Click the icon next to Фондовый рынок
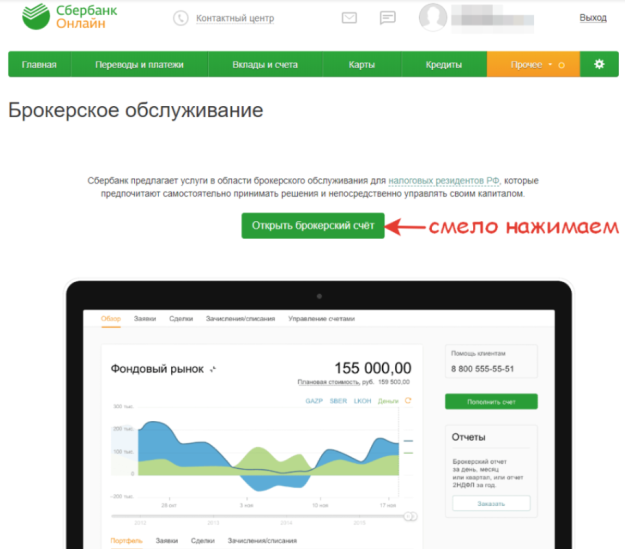 (x=213, y=369)
